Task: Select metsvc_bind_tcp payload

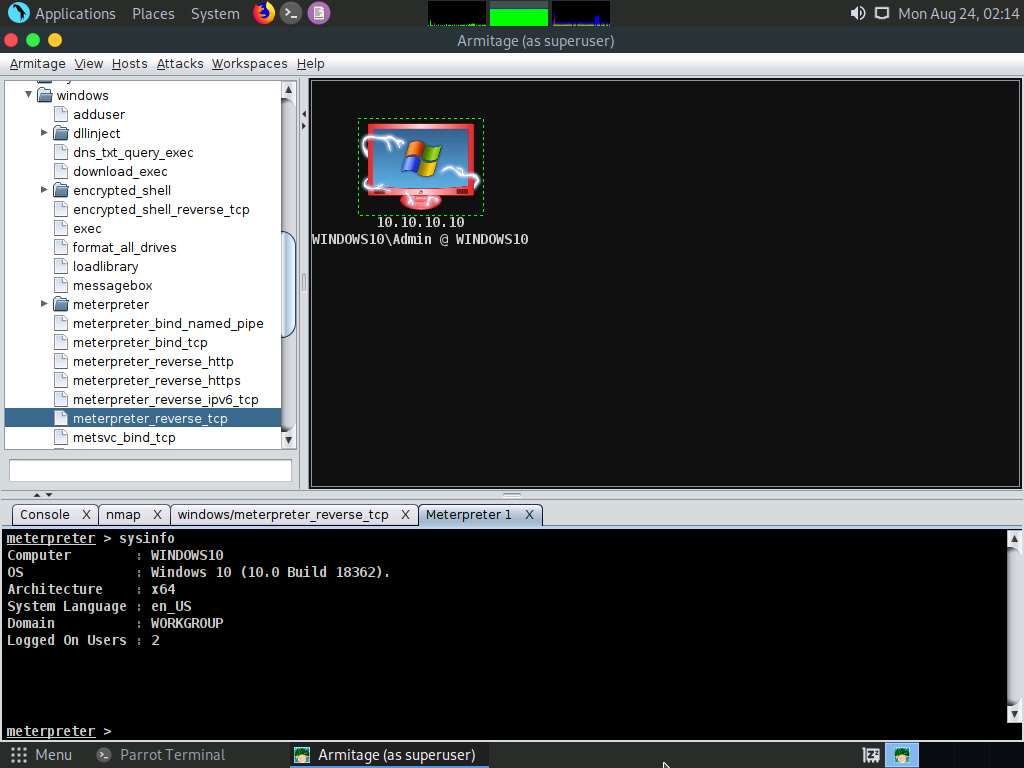Action: click(x=124, y=438)
